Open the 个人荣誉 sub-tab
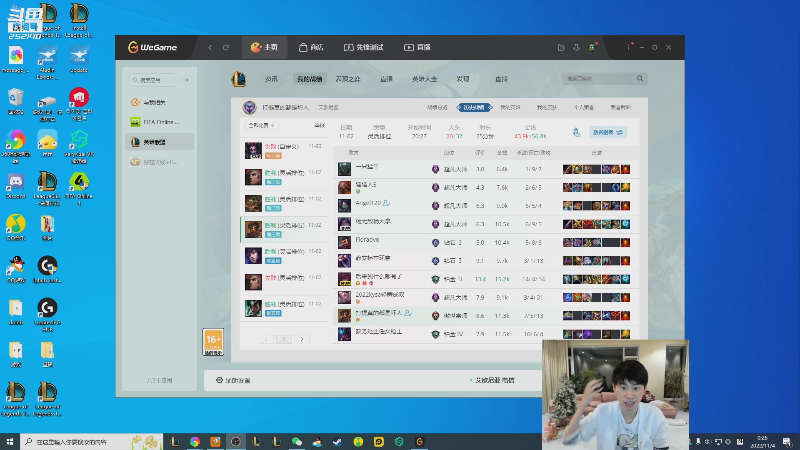This screenshot has height=450, width=800. 583,108
